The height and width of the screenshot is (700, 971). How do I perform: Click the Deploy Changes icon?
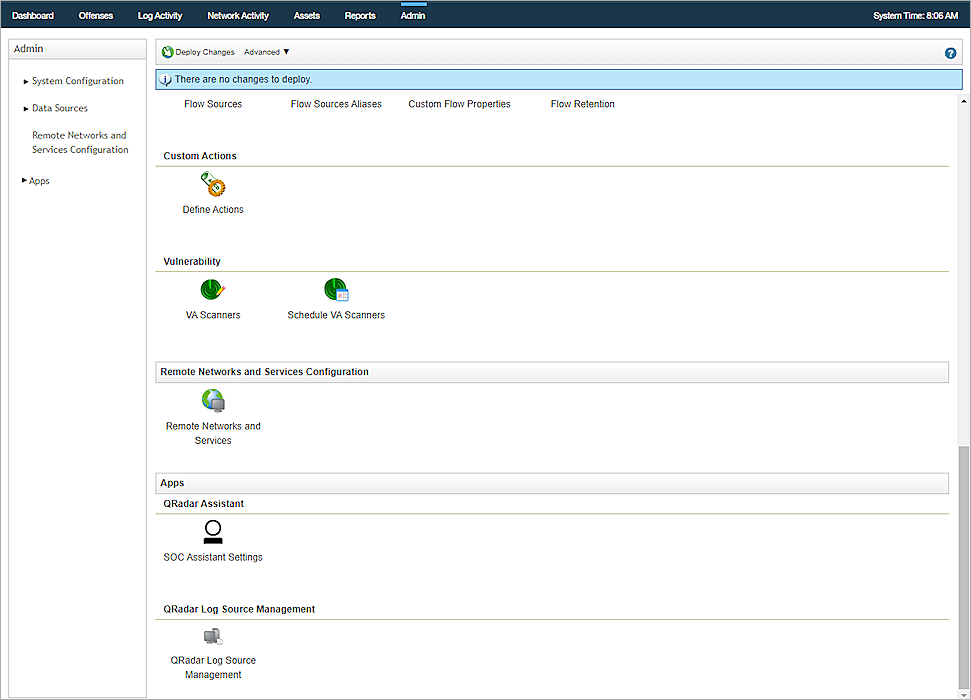tap(168, 52)
